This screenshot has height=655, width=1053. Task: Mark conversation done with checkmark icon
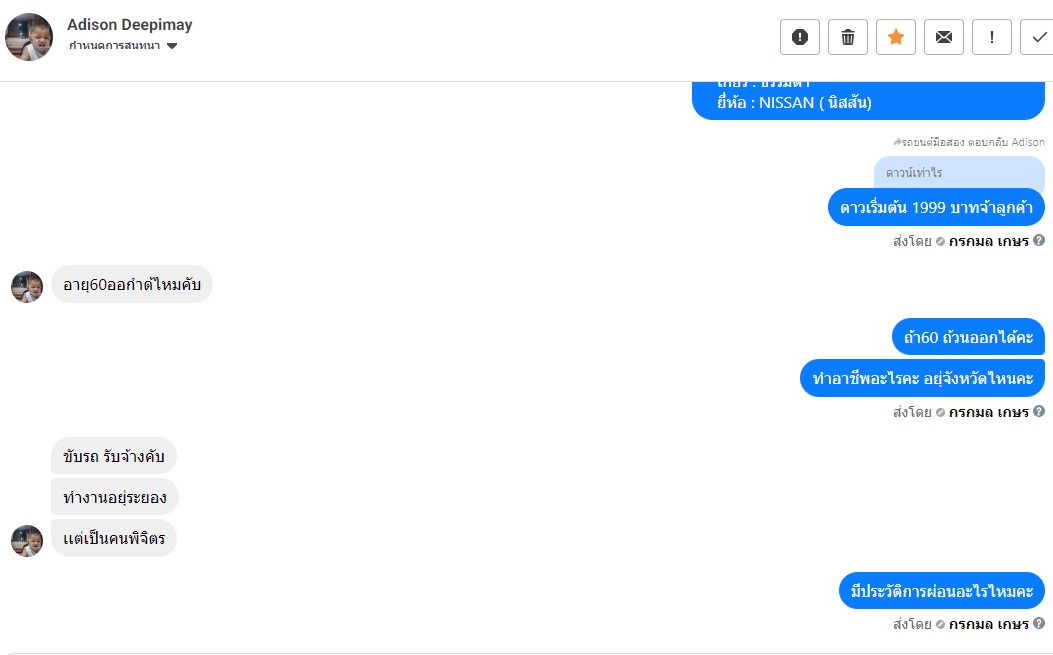[x=1038, y=37]
